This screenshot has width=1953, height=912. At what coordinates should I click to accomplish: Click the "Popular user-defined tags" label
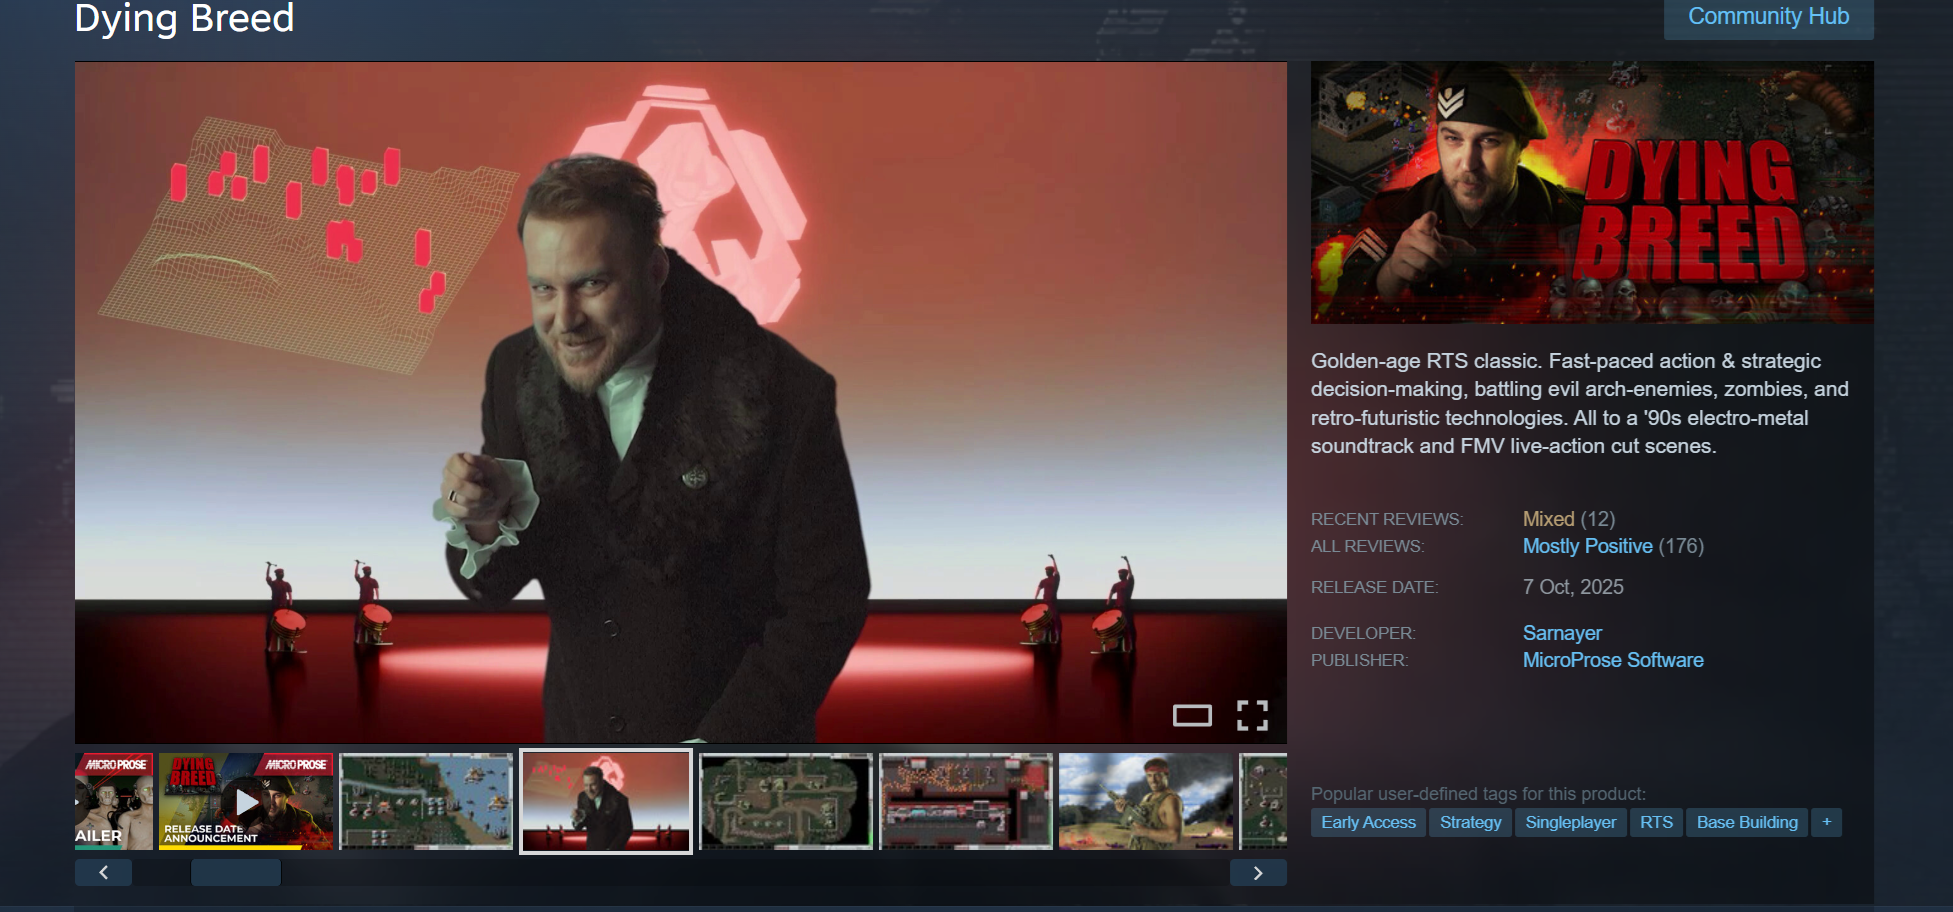tap(1478, 794)
